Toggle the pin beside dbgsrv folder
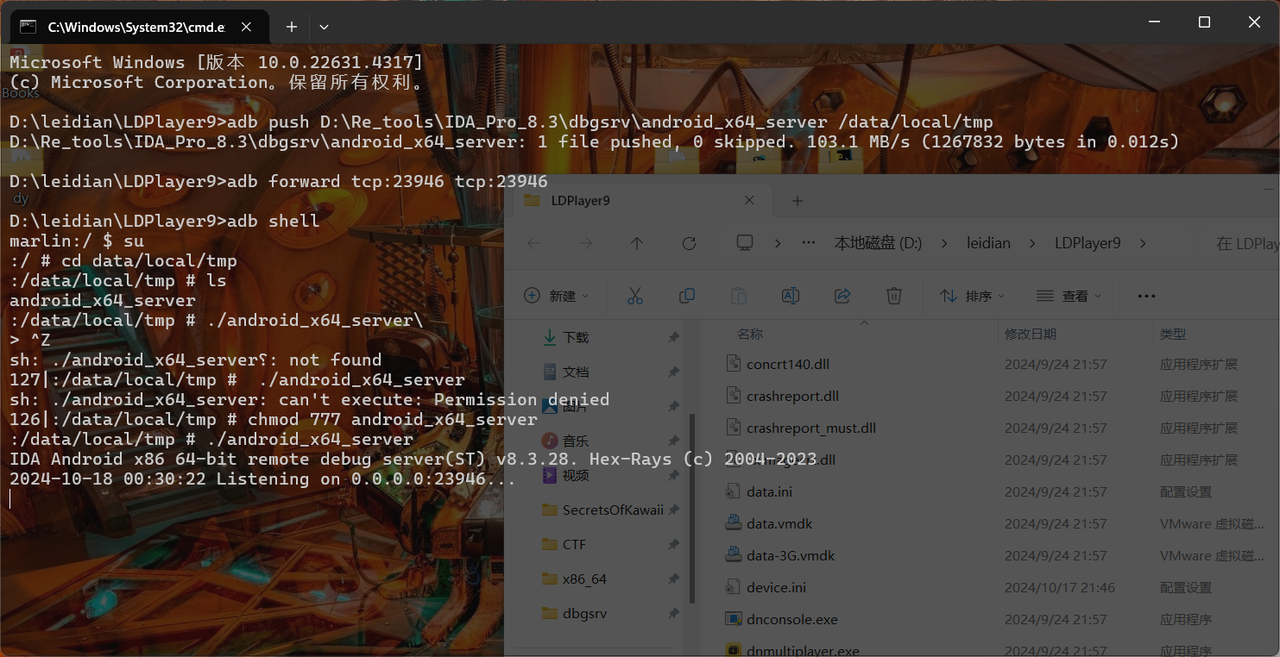The height and width of the screenshot is (657, 1280). coord(673,613)
